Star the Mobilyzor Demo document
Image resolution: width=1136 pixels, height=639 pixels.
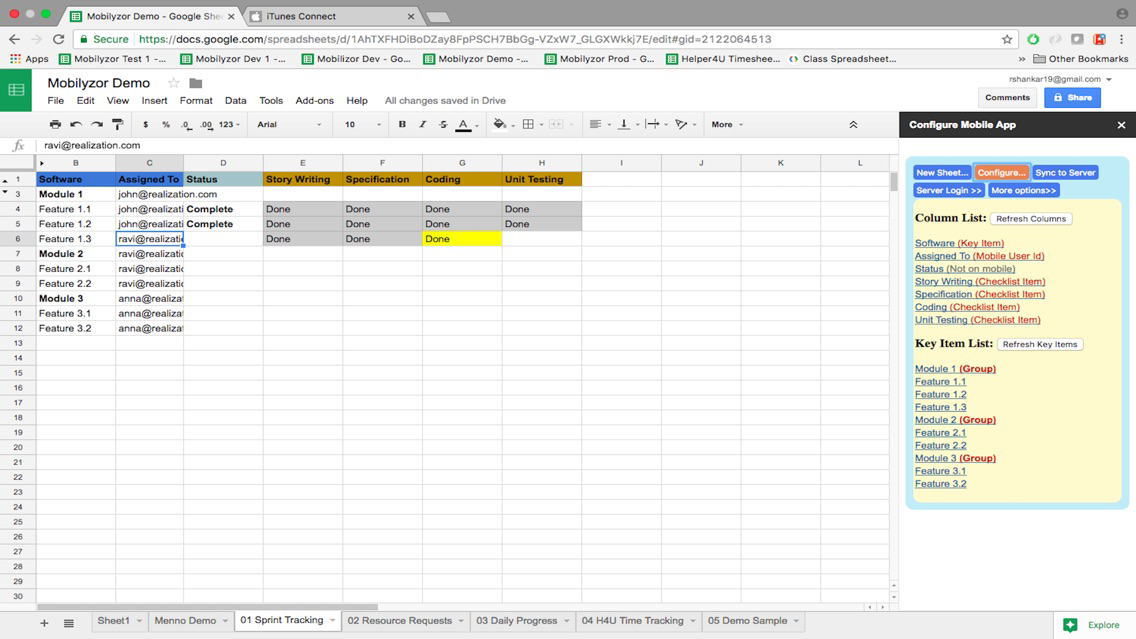point(173,83)
